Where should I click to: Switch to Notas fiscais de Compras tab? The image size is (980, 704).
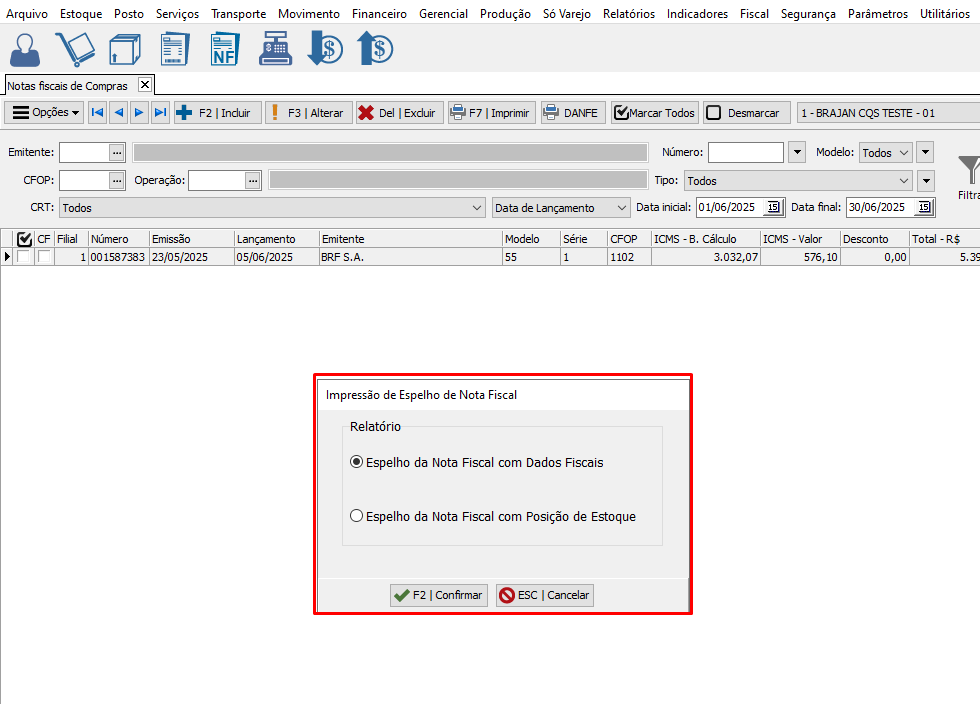[x=68, y=86]
